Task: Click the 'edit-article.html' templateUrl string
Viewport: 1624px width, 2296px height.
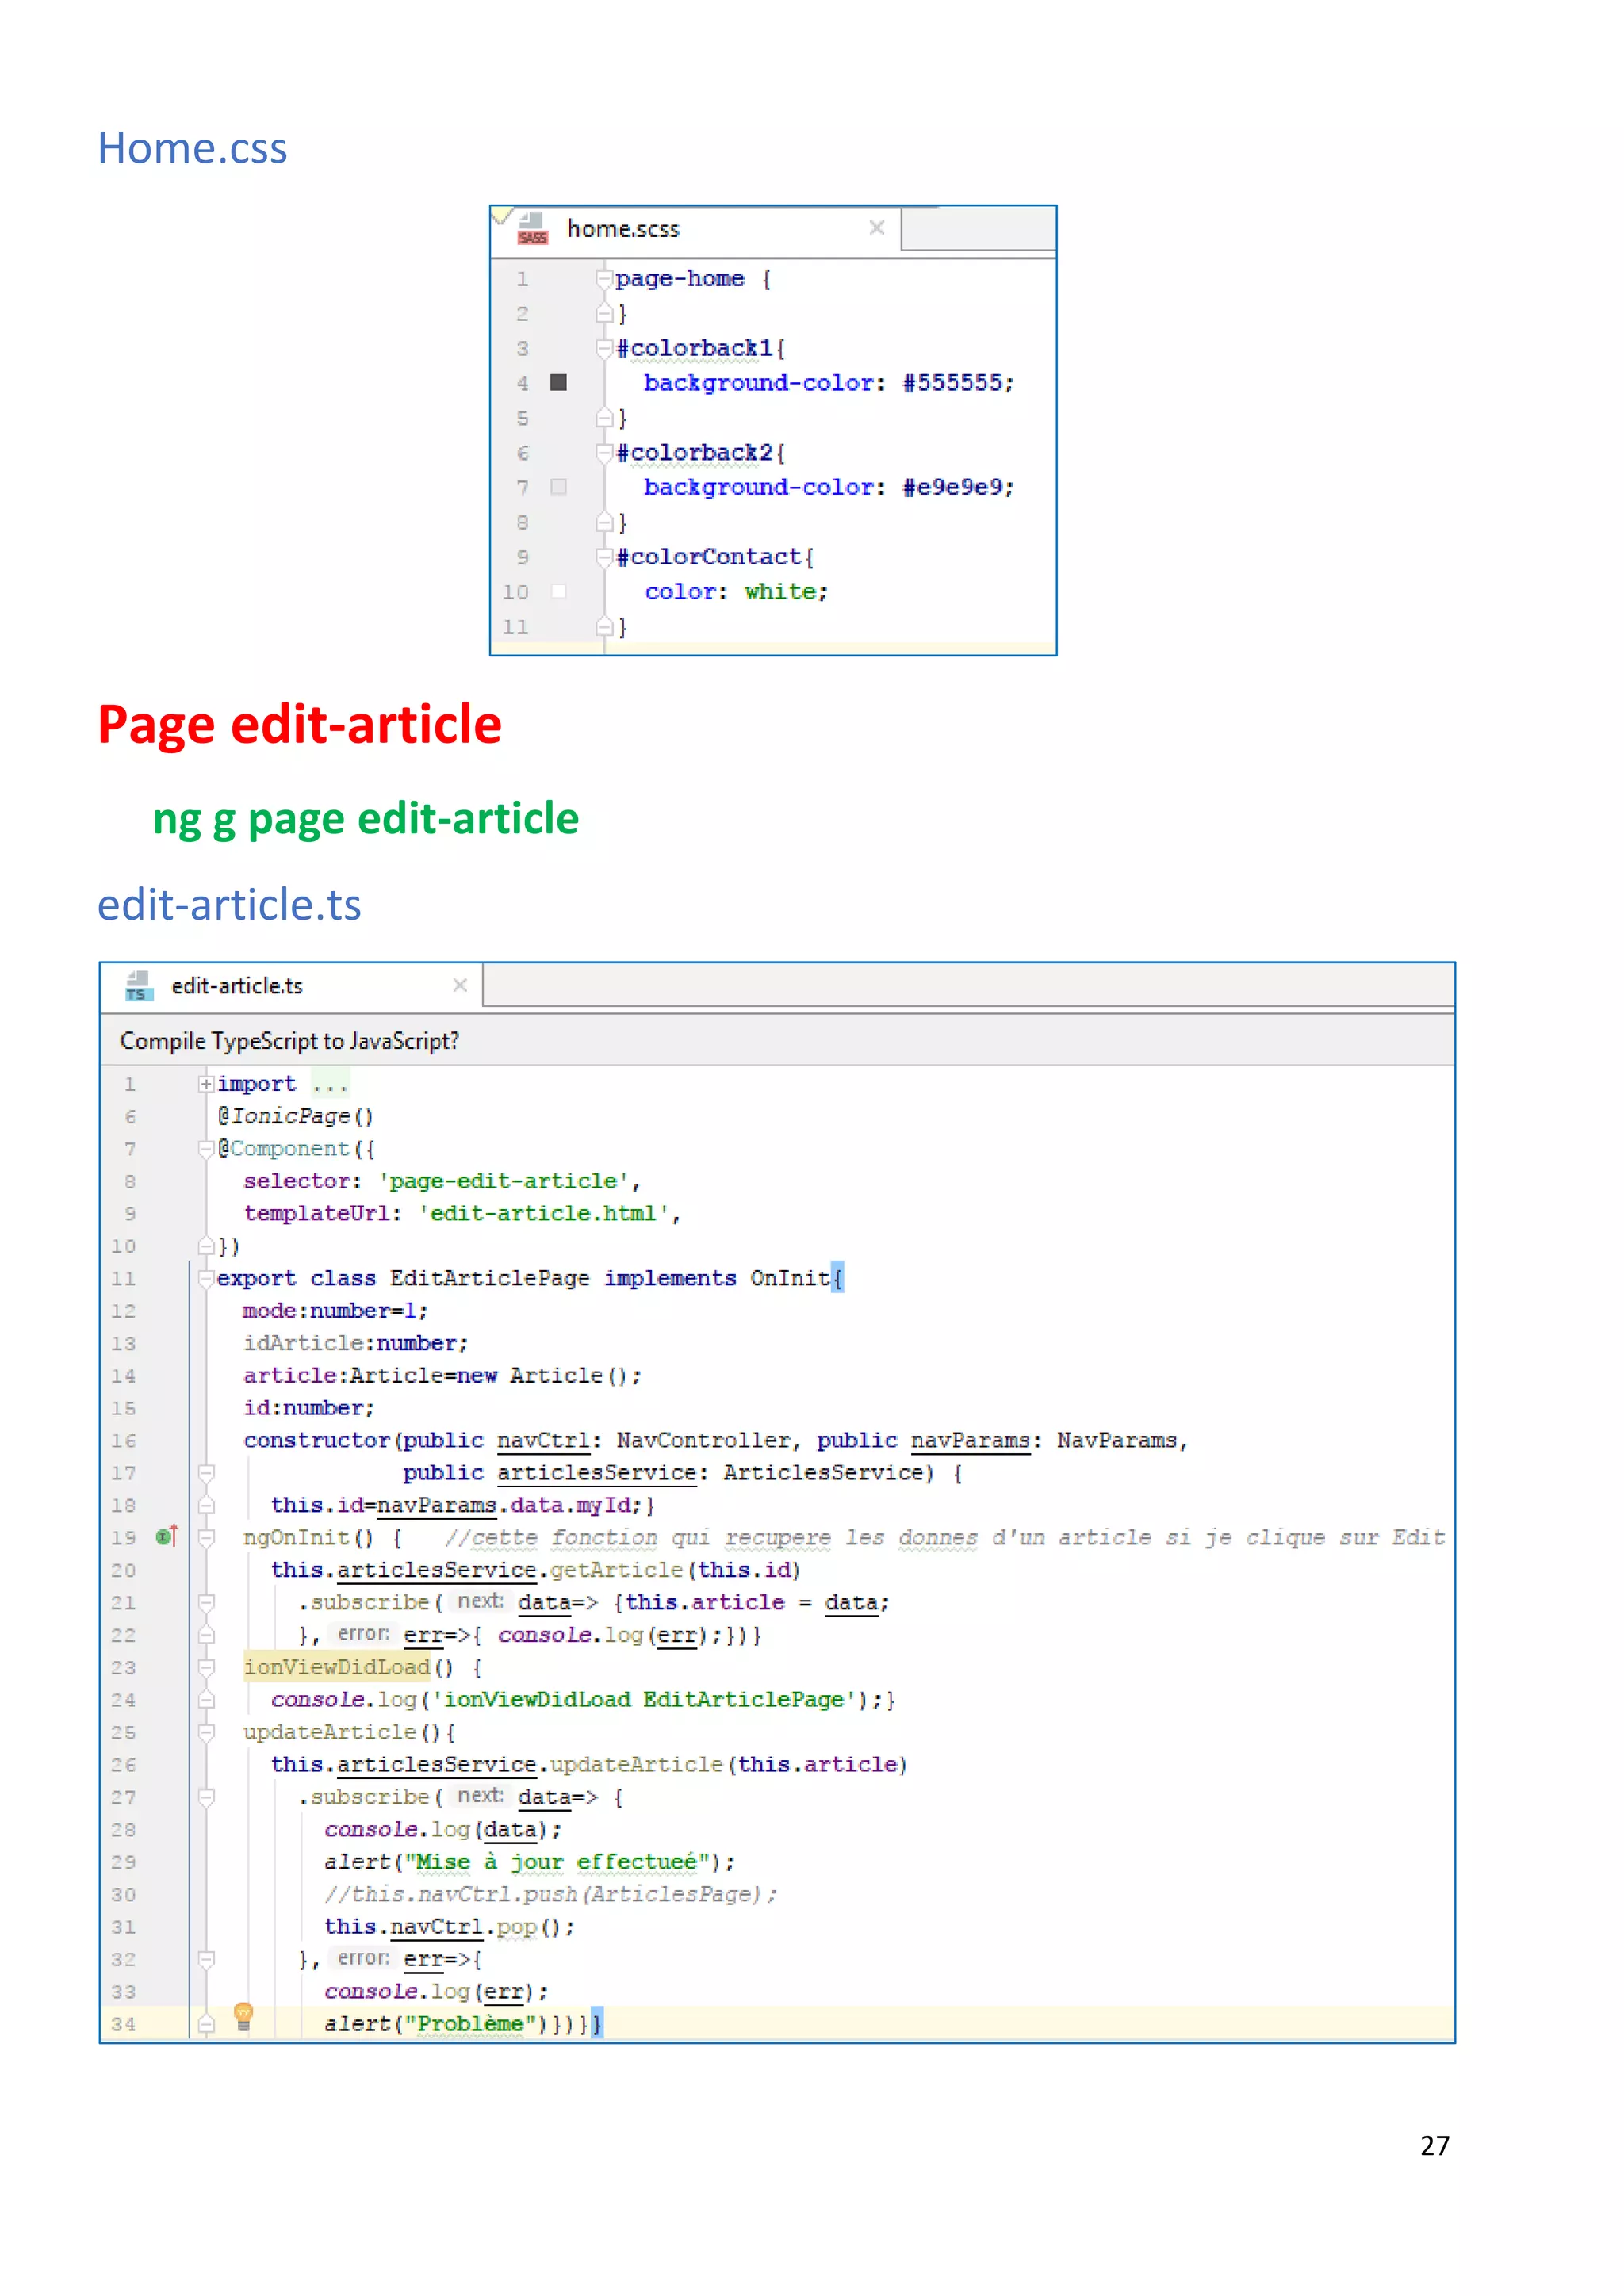Action: pyautogui.click(x=543, y=1213)
